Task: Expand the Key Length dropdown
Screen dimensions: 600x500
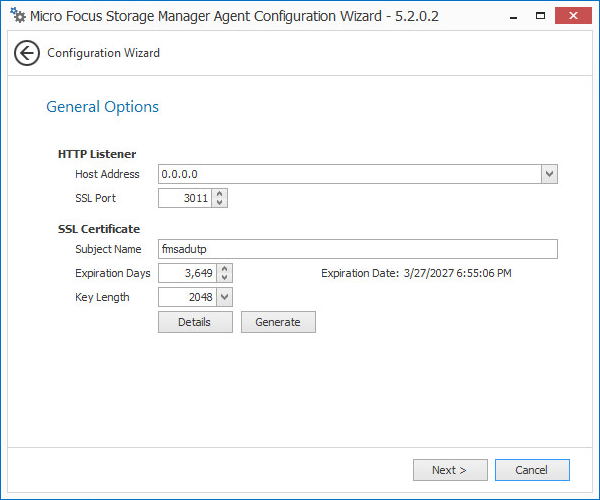Action: [x=224, y=297]
